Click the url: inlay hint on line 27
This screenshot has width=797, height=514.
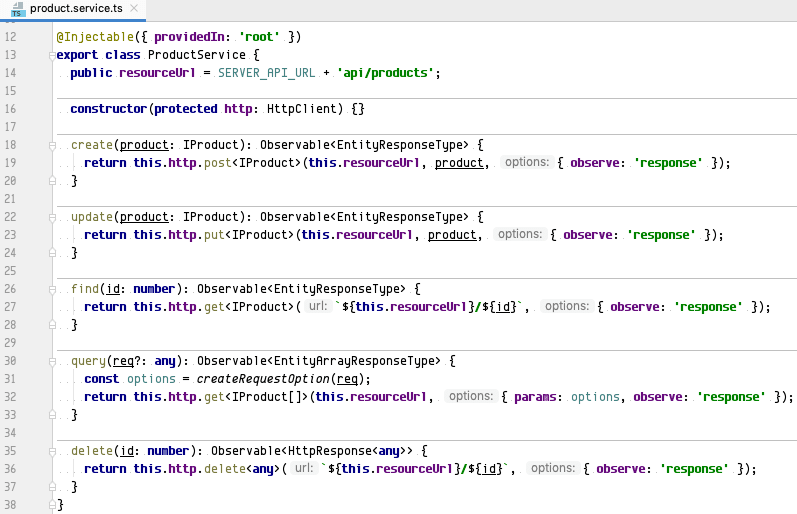318,306
